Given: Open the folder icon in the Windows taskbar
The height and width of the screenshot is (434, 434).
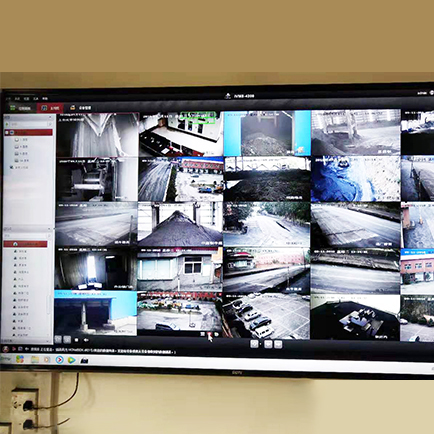Looking at the screenshot, I should 35,359.
